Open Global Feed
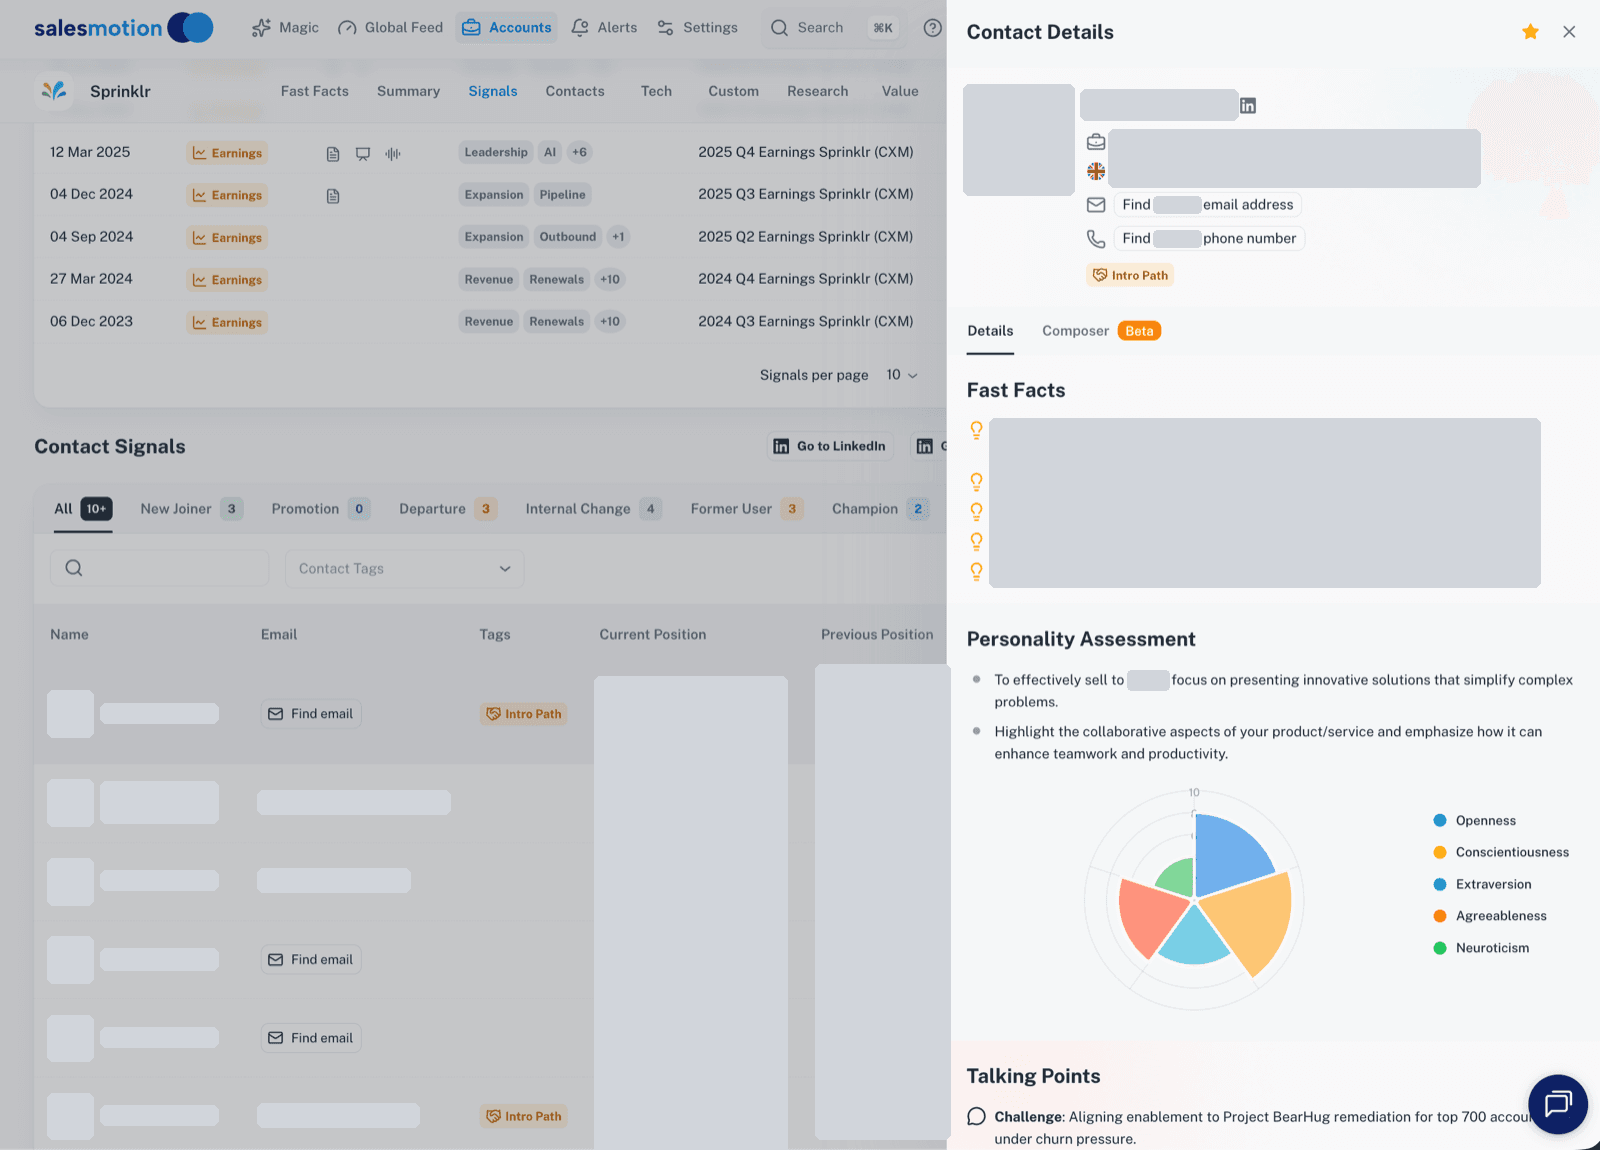 tap(390, 28)
